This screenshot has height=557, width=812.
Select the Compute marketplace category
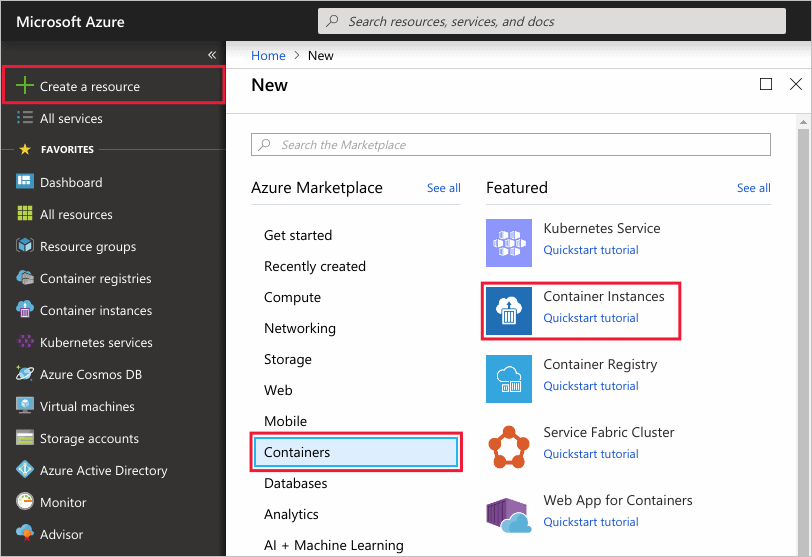[x=292, y=297]
